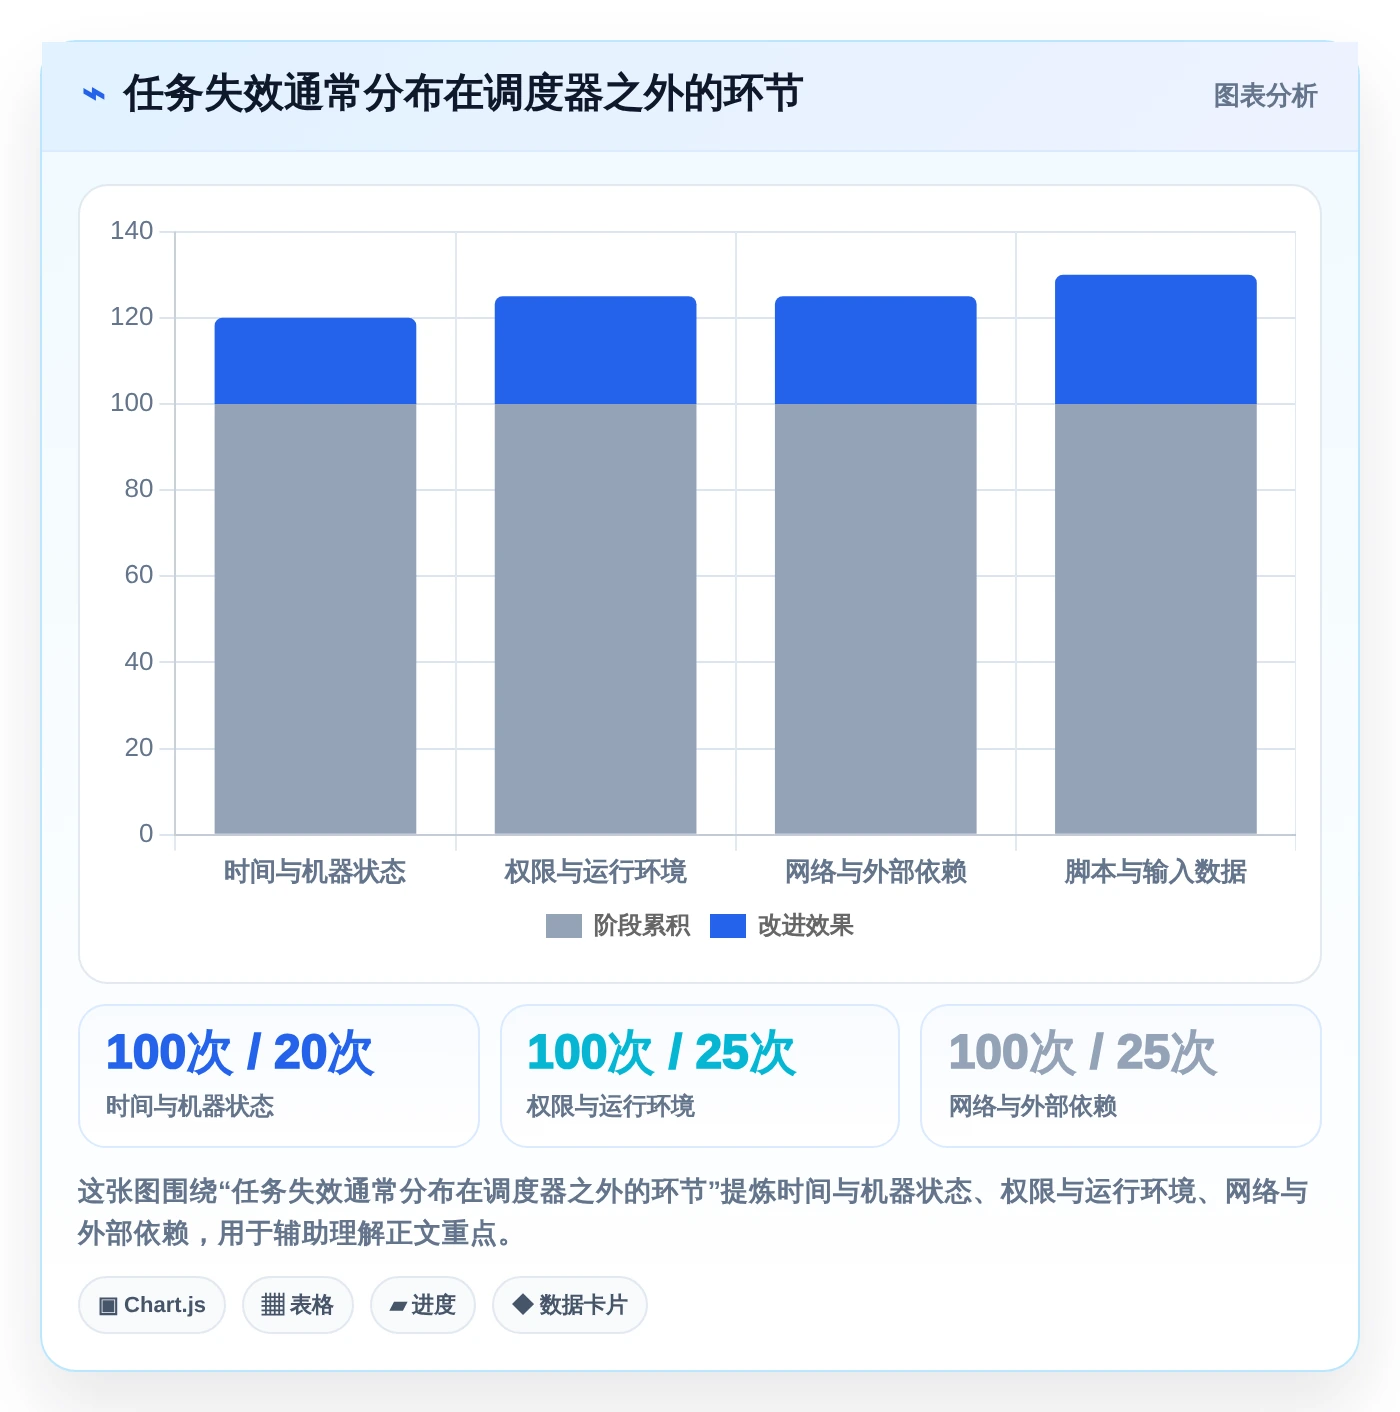Screen dimensions: 1400x1412
Task: Click the 权限与运行环境 x-axis label
Action: click(x=595, y=872)
